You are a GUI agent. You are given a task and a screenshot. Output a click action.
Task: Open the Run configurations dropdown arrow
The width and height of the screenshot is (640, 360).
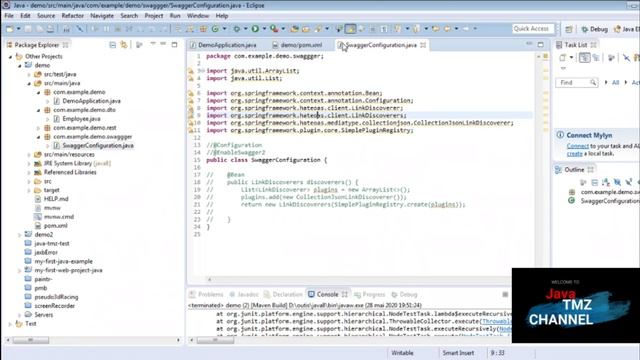click(x=264, y=29)
